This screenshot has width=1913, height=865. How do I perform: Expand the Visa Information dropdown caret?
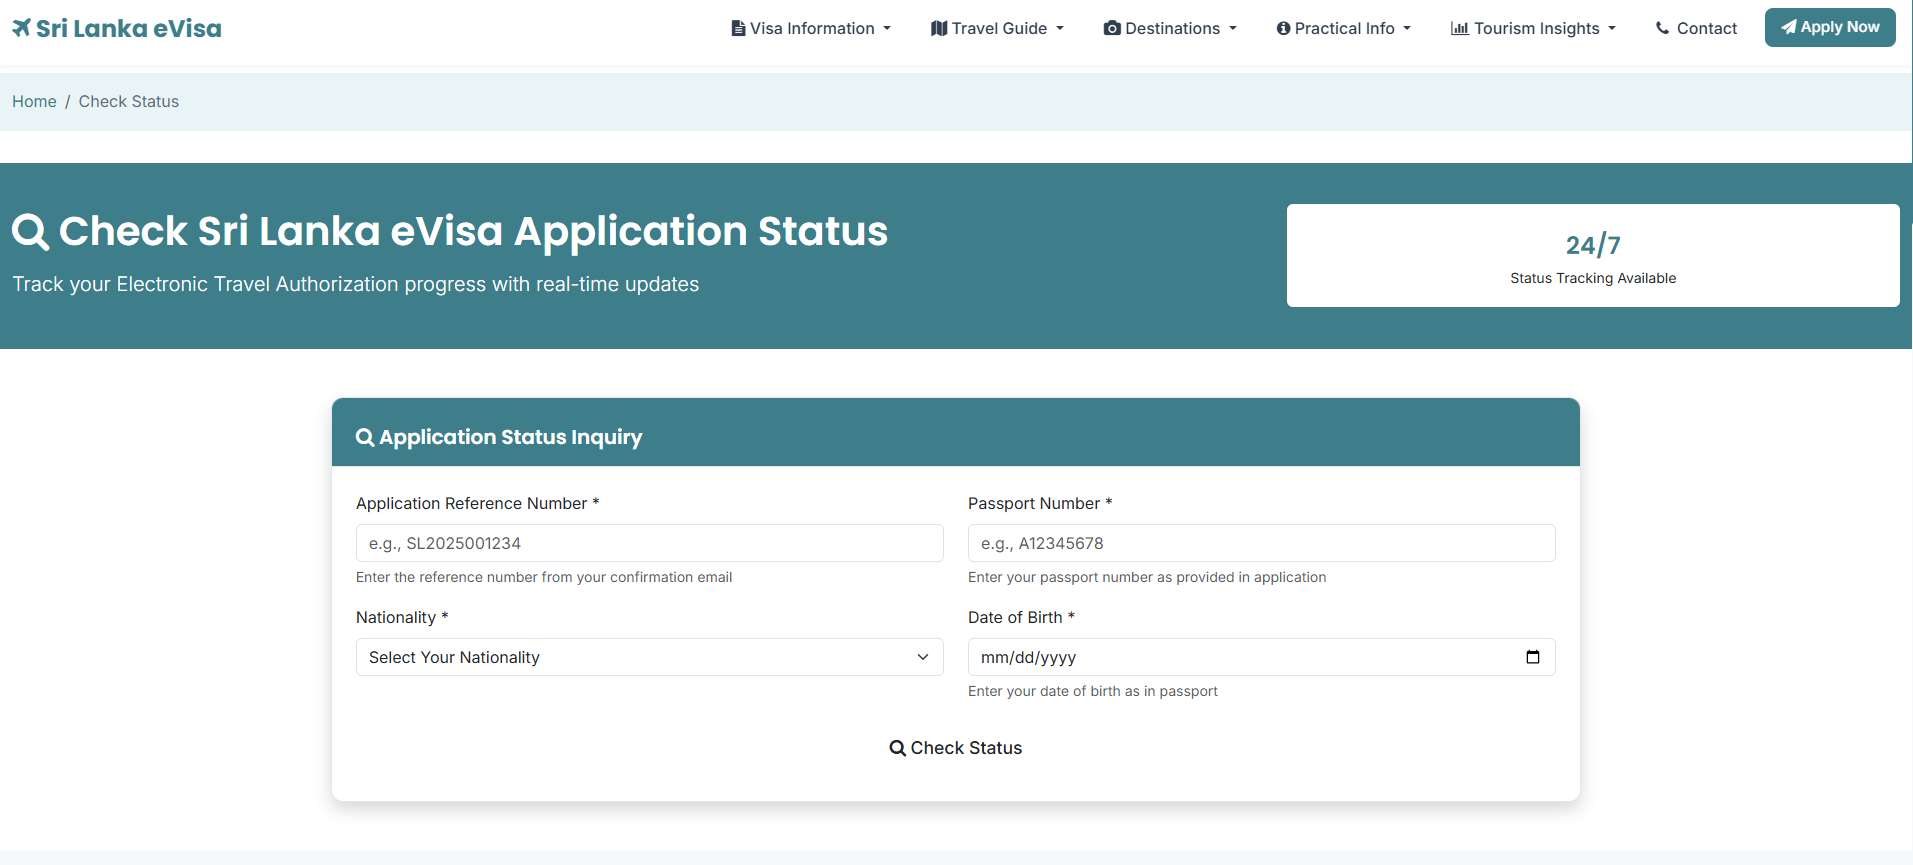pos(887,28)
